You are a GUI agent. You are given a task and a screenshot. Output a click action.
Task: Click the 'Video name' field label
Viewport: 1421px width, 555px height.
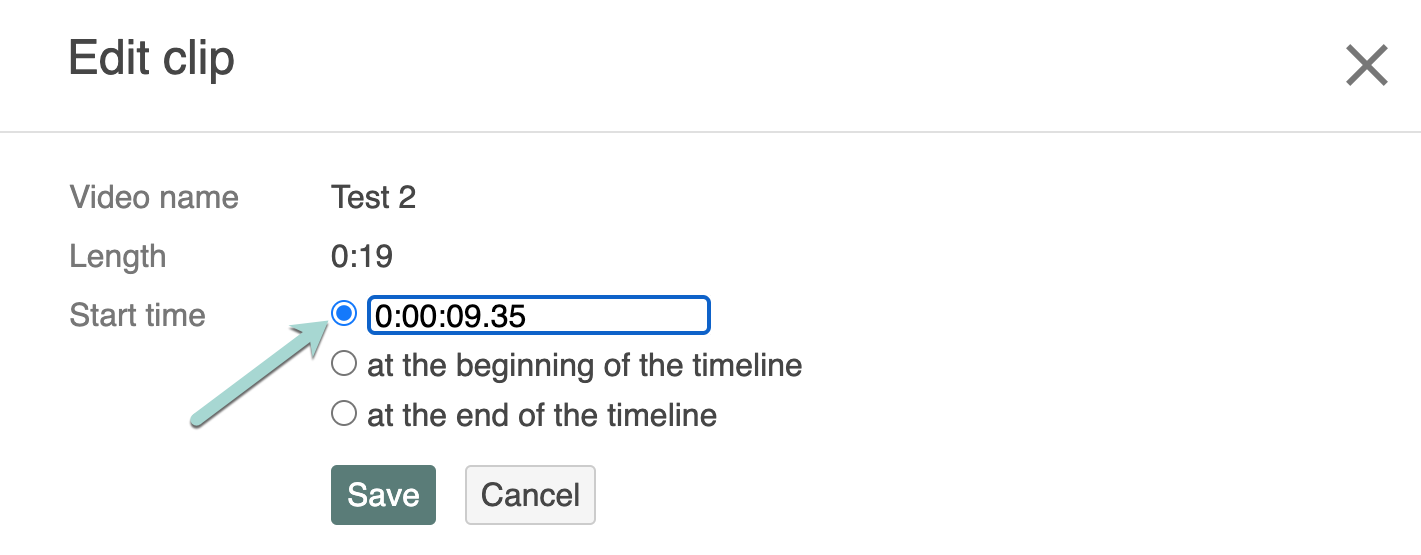pos(154,198)
